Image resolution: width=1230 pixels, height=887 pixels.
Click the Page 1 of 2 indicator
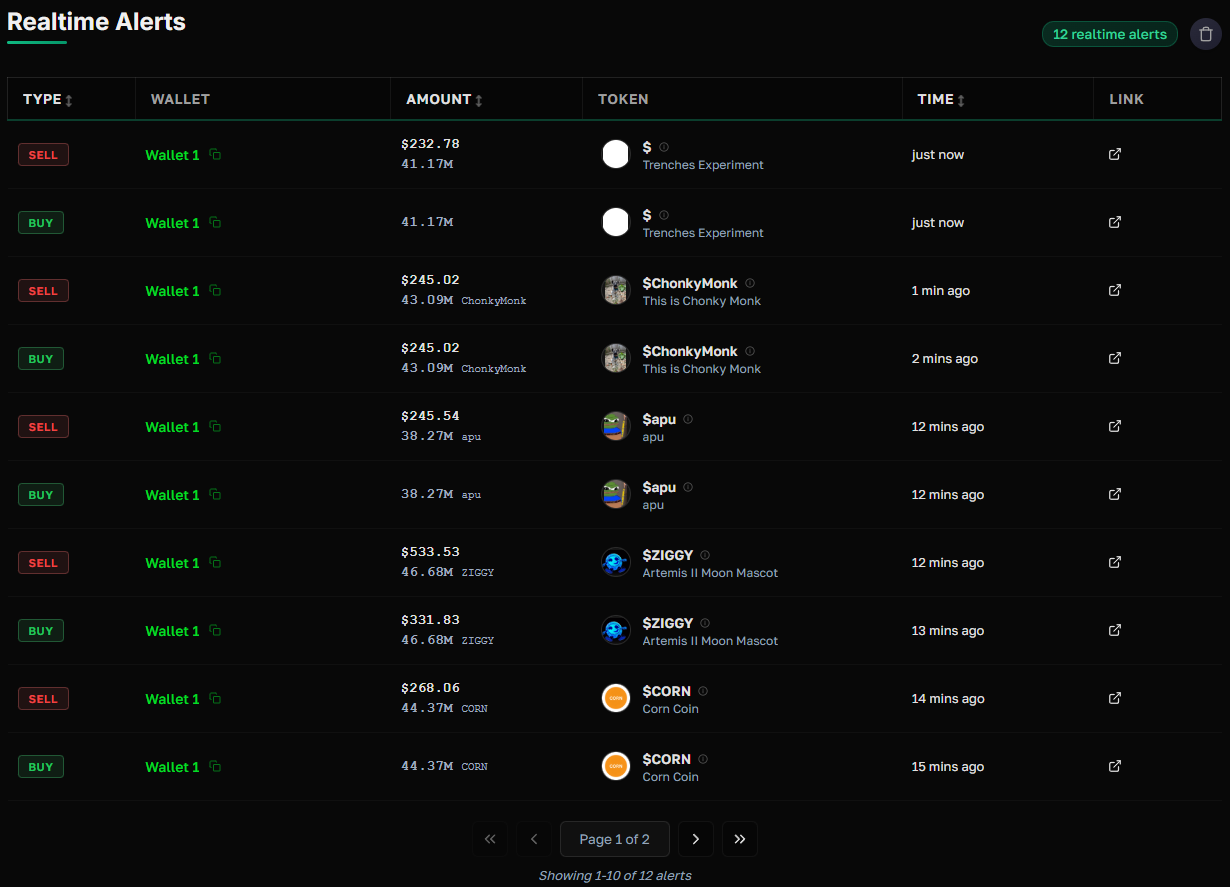(x=615, y=839)
